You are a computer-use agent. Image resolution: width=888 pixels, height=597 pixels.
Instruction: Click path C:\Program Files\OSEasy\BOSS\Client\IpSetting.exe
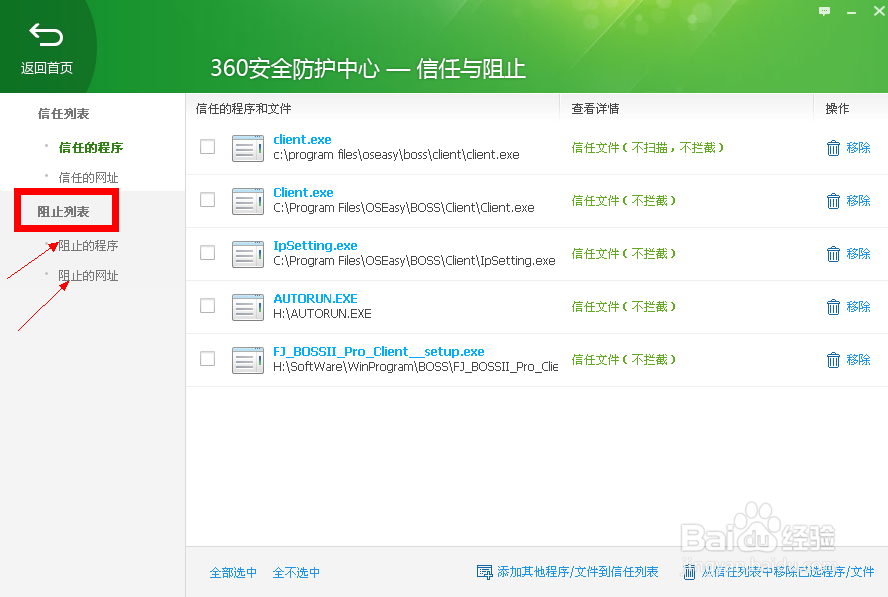click(x=414, y=261)
